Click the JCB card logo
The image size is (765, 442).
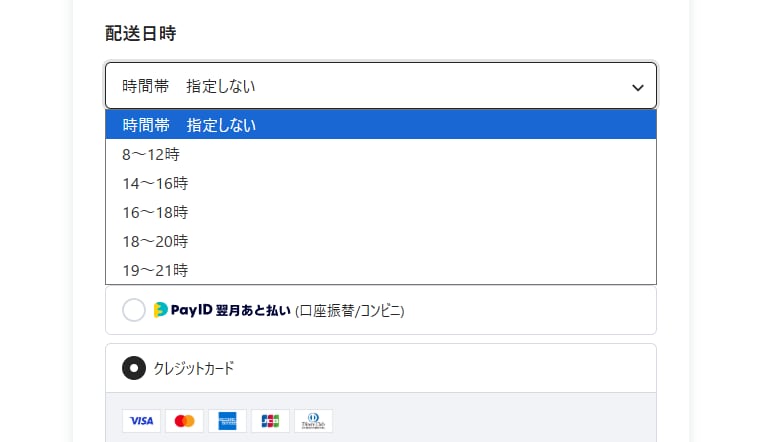point(270,421)
